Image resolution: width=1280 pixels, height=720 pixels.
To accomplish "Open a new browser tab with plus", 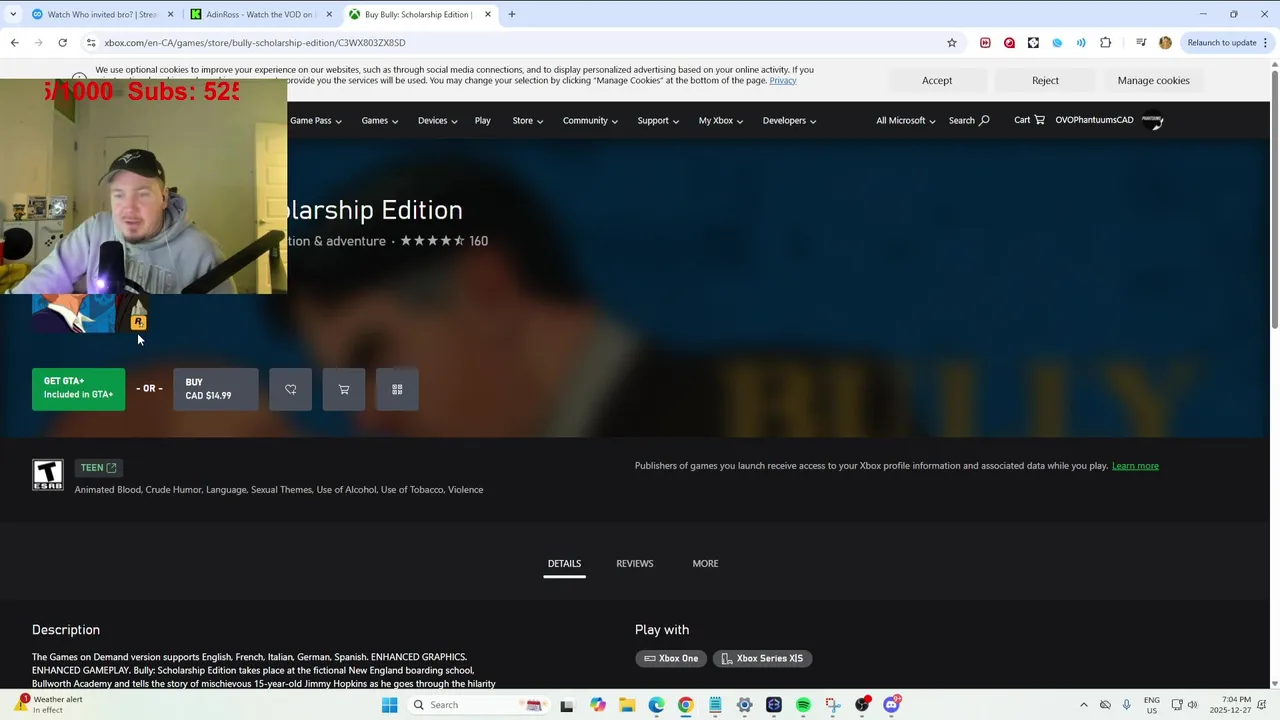I will pos(512,14).
